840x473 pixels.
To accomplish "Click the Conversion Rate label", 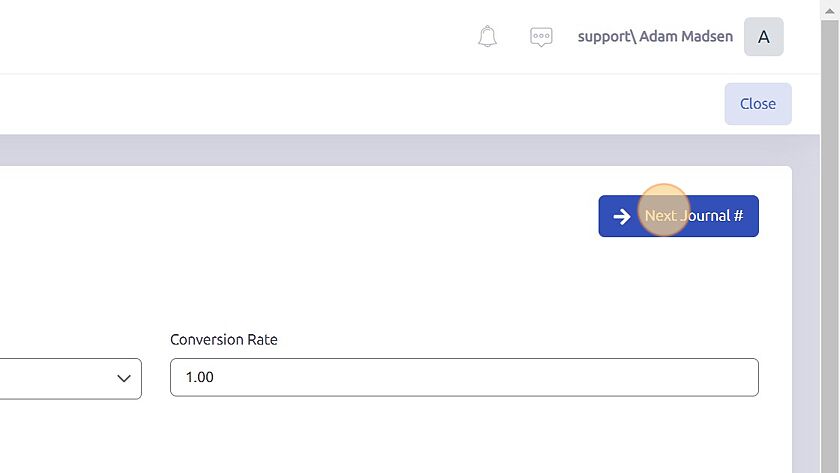I will [x=223, y=340].
